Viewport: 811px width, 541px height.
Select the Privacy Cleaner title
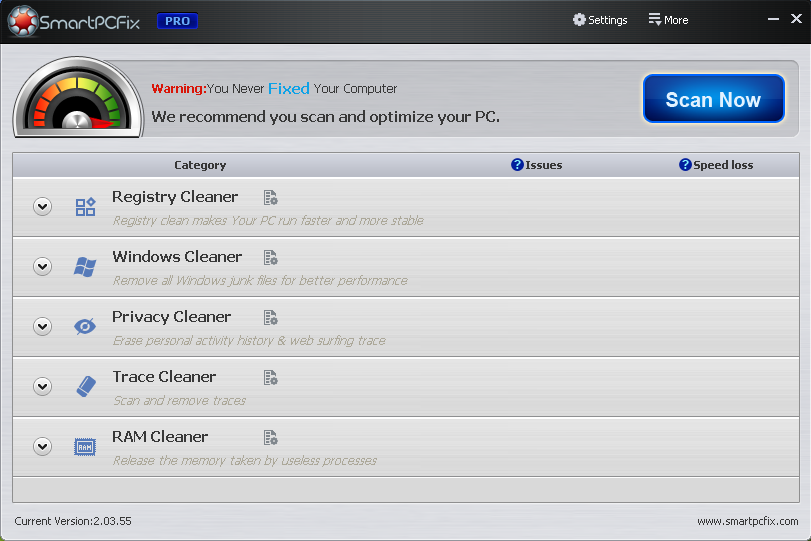pos(171,317)
